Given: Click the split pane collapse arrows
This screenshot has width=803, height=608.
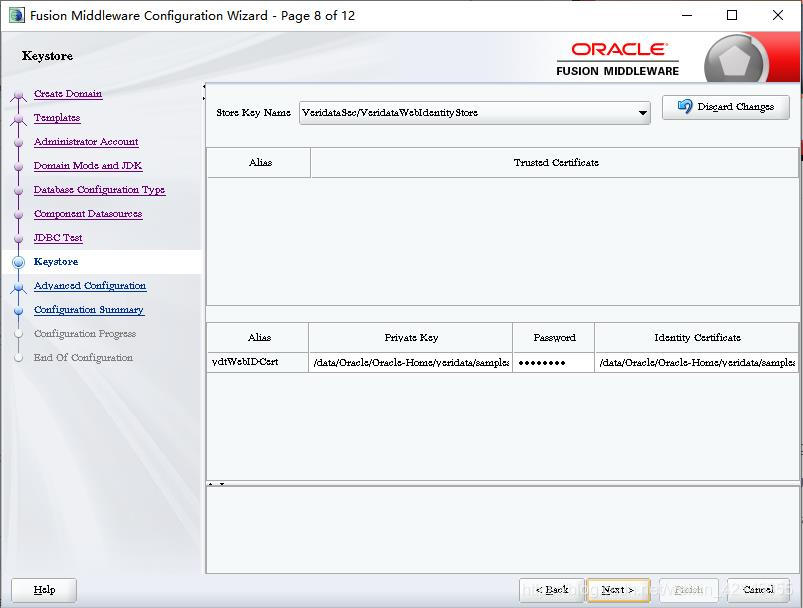Looking at the screenshot, I should 216,484.
